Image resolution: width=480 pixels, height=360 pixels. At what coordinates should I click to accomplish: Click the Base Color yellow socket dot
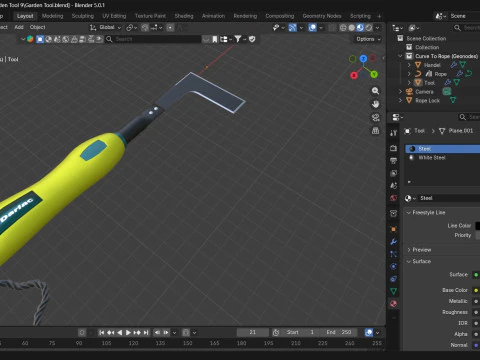(476, 290)
